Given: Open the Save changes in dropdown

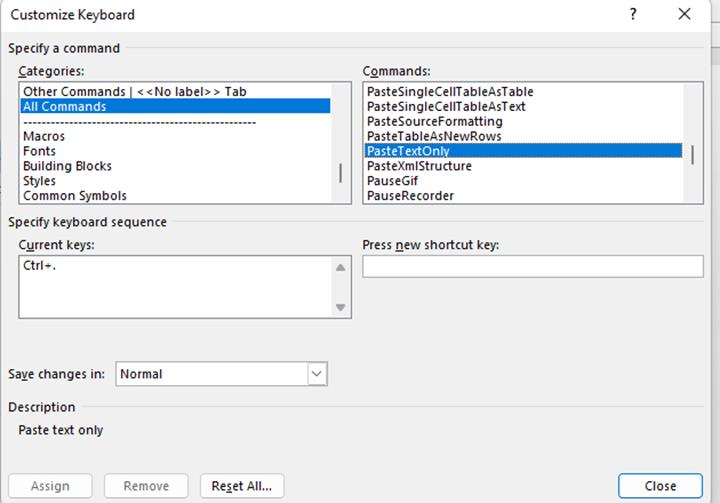Looking at the screenshot, I should click(317, 374).
